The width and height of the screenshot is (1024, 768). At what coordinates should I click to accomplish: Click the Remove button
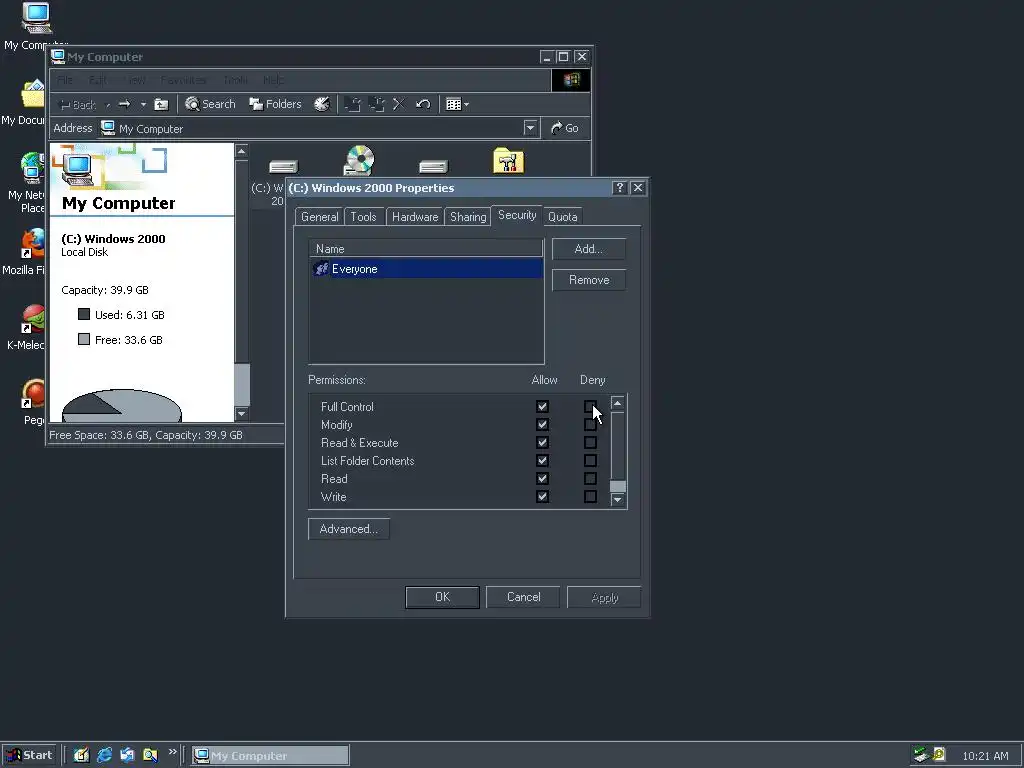pyautogui.click(x=588, y=280)
